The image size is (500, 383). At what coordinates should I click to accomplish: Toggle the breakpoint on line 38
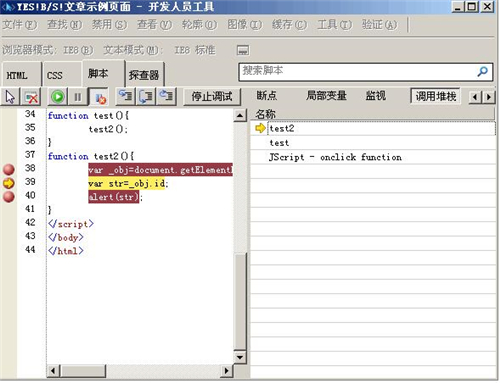point(9,169)
